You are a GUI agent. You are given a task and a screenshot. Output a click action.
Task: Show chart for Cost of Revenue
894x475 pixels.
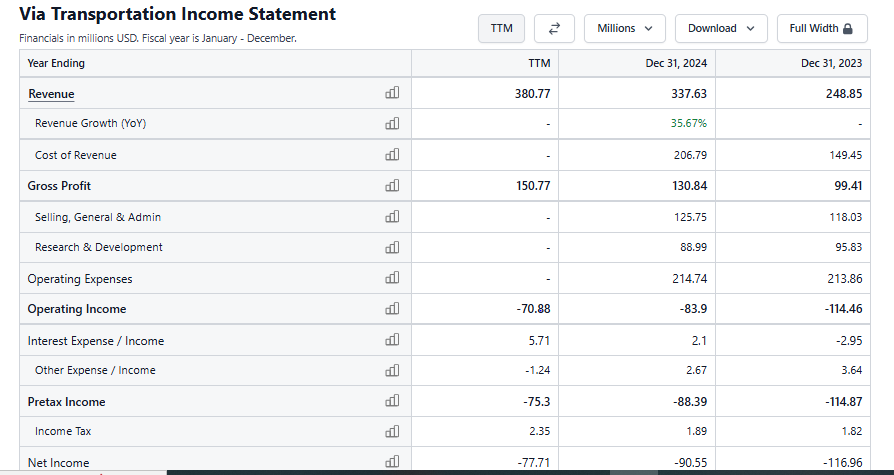pyautogui.click(x=392, y=155)
